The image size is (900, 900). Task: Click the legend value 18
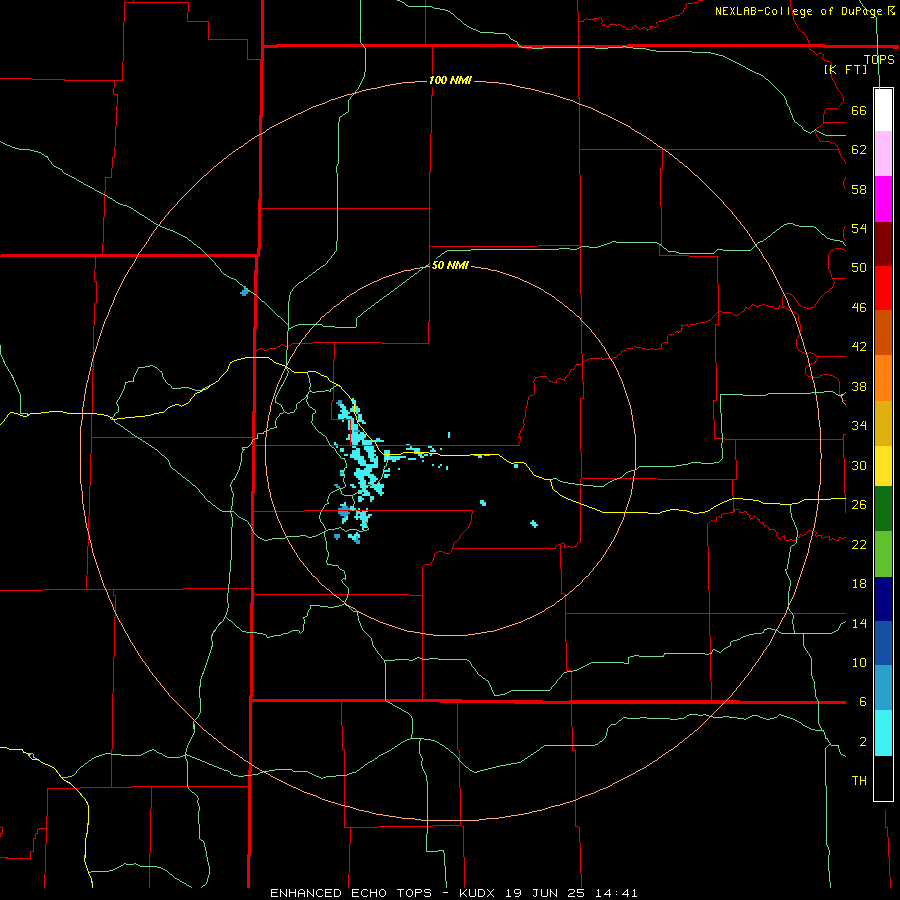(x=859, y=584)
